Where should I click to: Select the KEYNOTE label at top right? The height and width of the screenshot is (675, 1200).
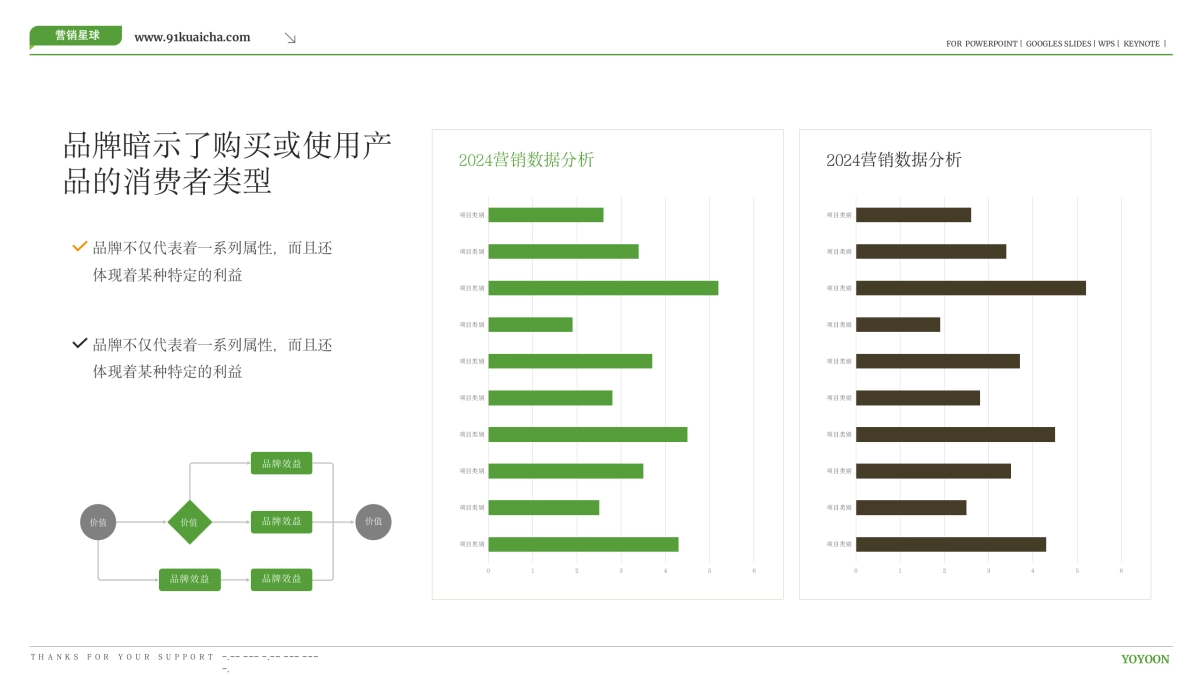pos(1142,43)
